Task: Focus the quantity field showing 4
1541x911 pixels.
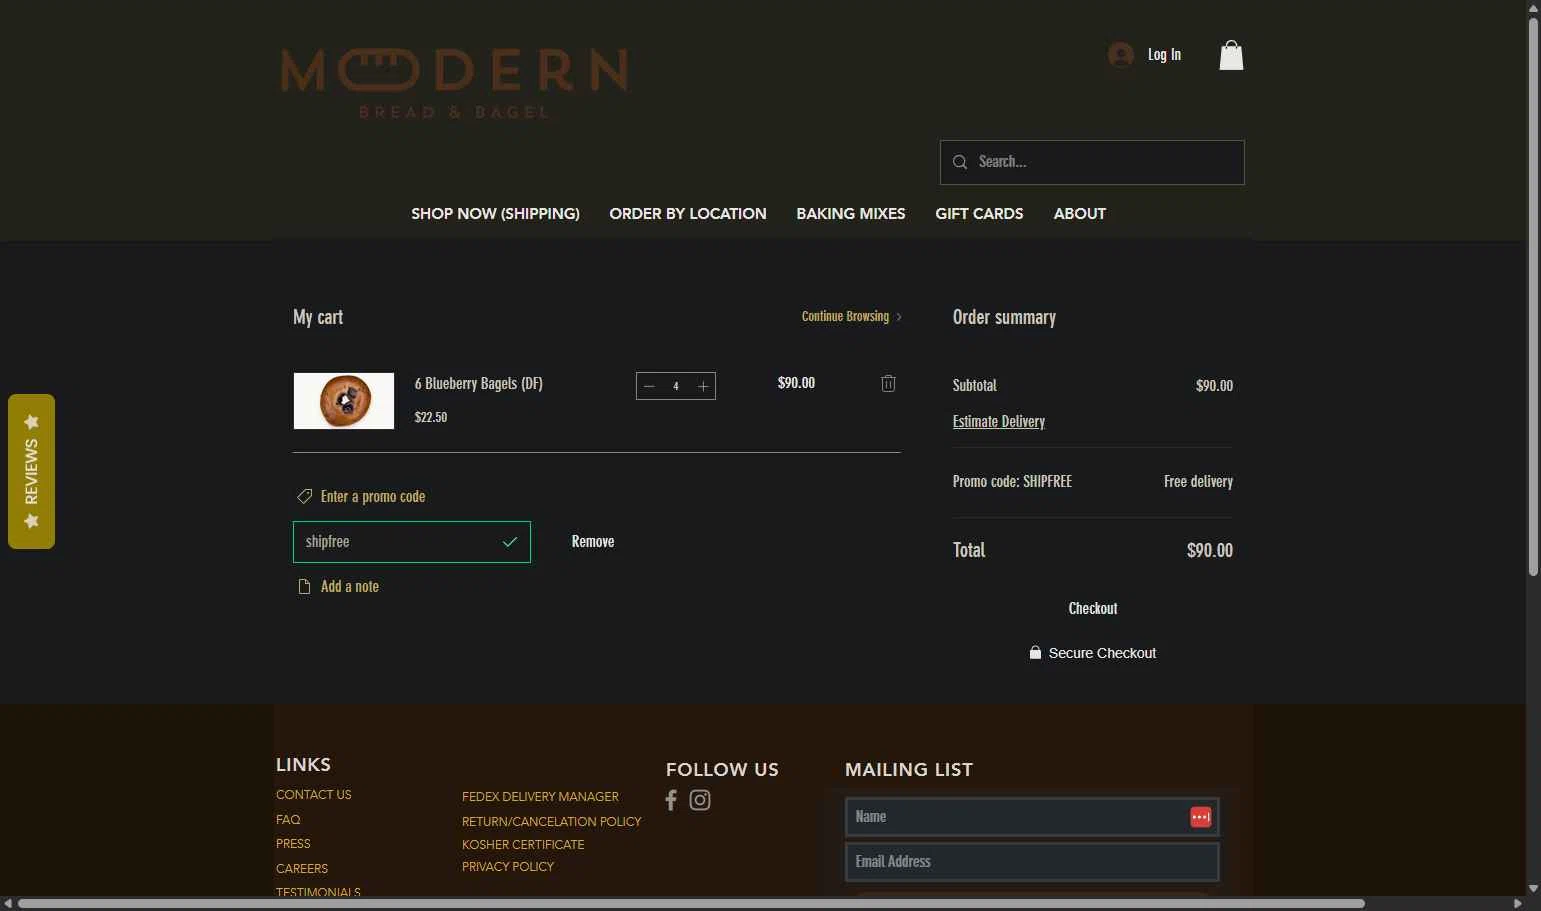Action: (676, 386)
